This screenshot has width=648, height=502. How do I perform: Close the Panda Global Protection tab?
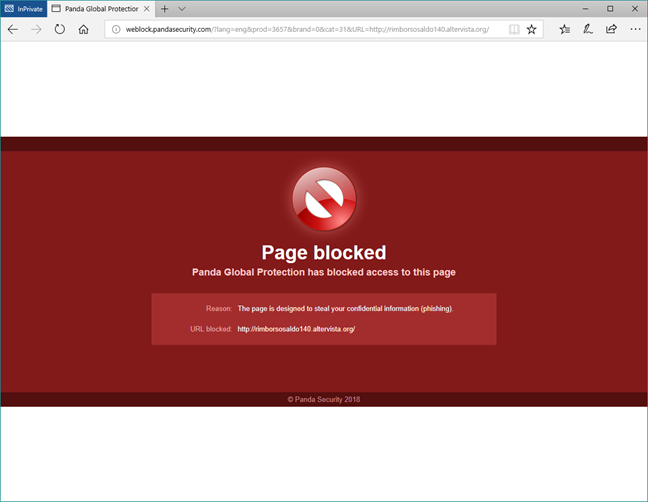tap(147, 9)
